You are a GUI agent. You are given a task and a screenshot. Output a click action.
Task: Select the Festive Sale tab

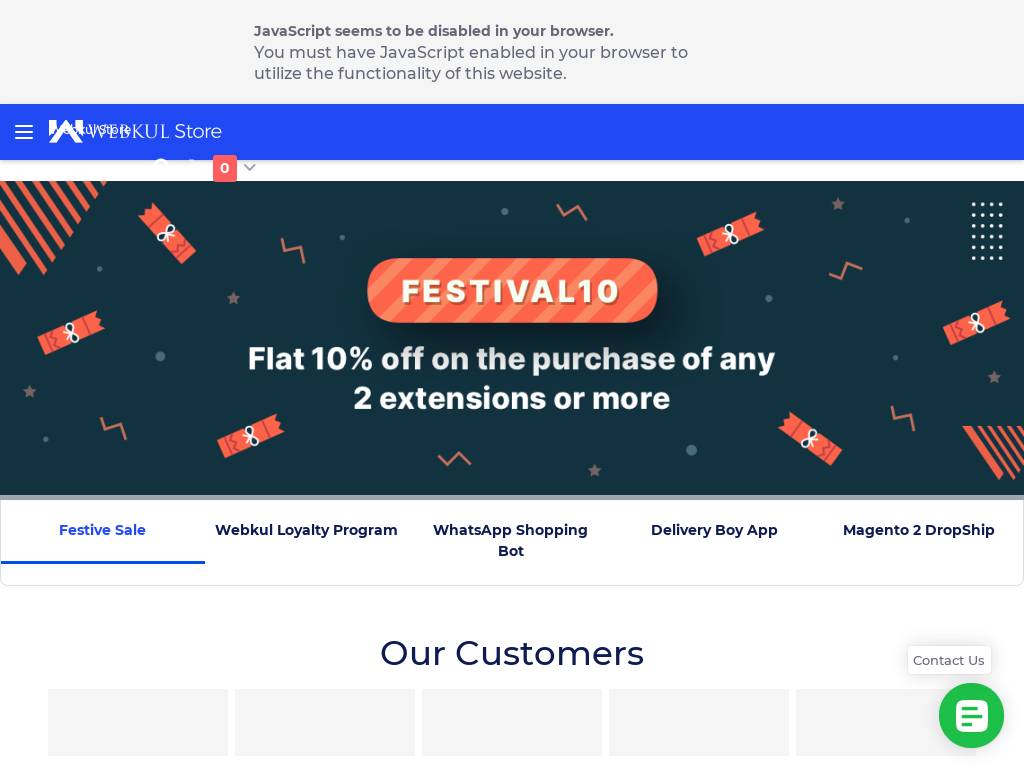[103, 531]
